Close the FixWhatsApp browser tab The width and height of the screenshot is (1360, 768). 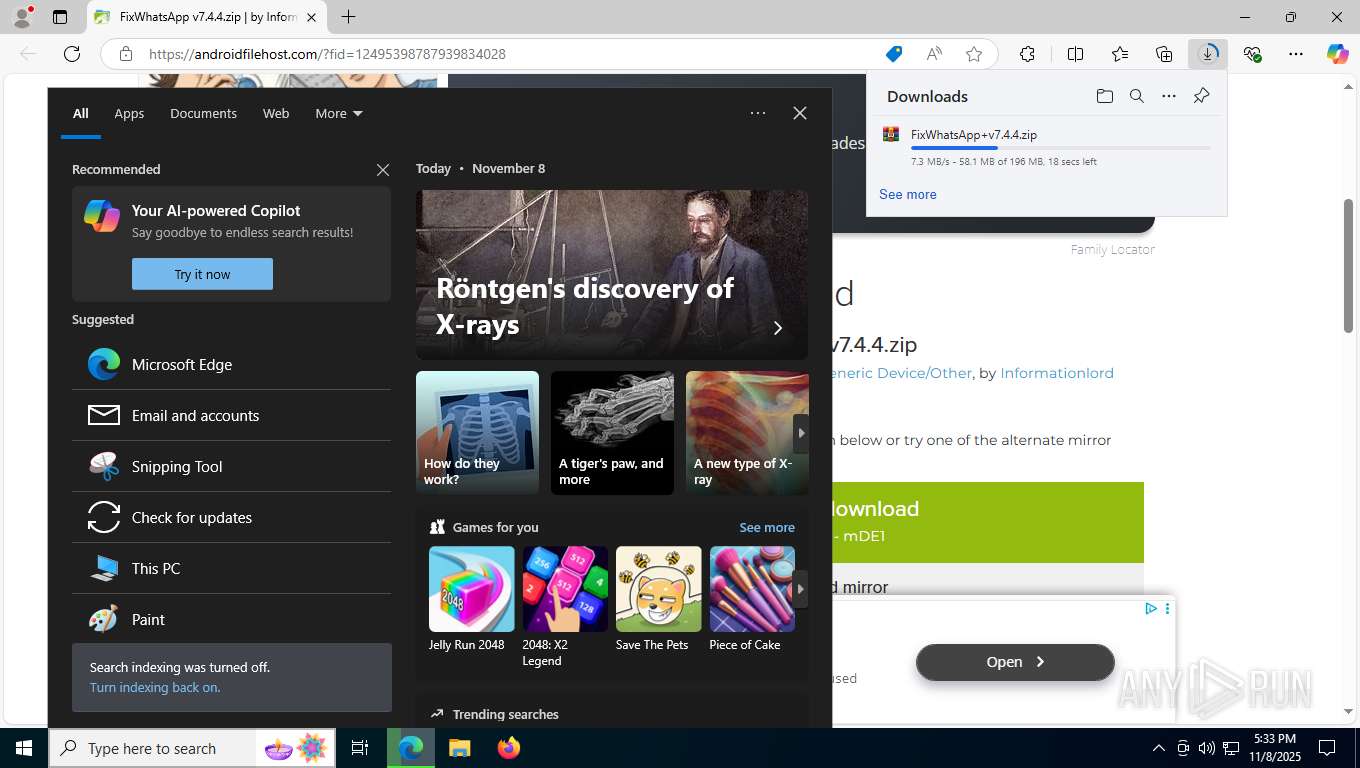tap(311, 17)
